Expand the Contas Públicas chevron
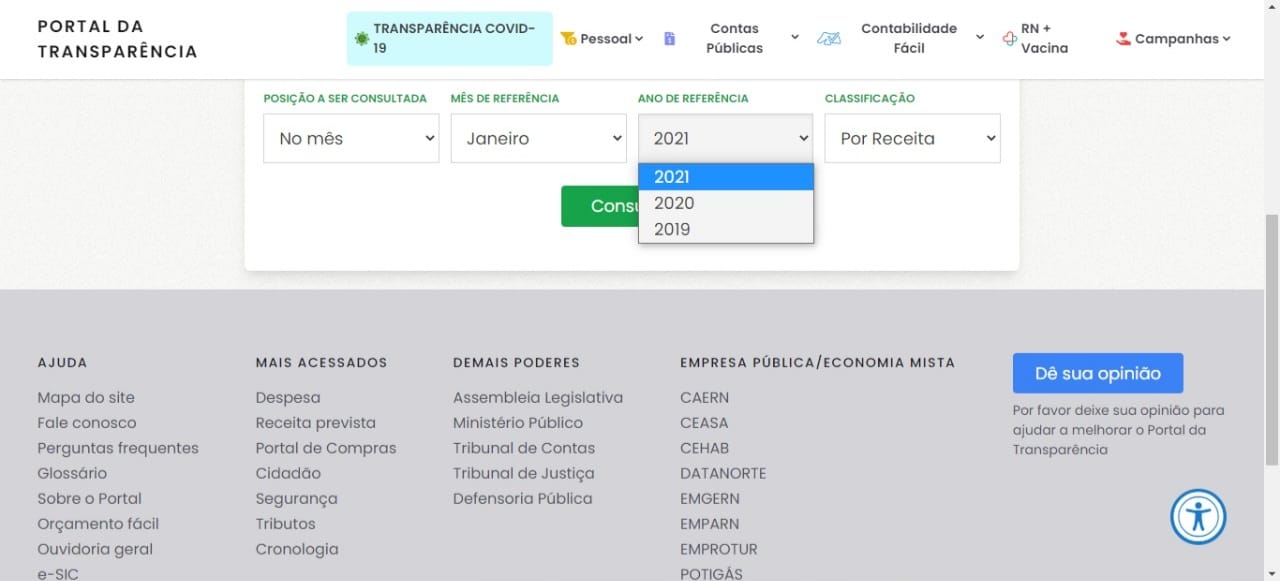Viewport: 1280px width, 581px height. [x=795, y=38]
